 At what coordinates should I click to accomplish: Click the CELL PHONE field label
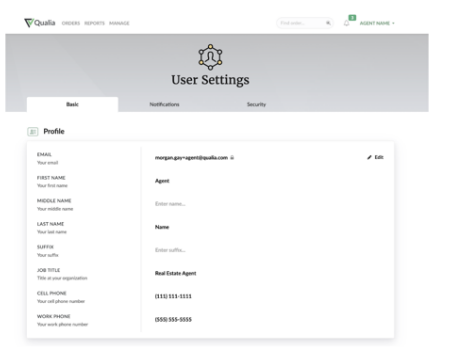click(52, 293)
